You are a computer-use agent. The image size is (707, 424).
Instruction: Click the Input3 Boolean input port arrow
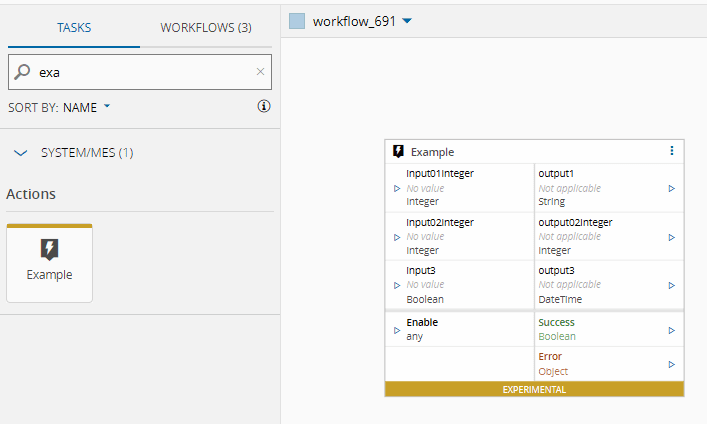(398, 285)
